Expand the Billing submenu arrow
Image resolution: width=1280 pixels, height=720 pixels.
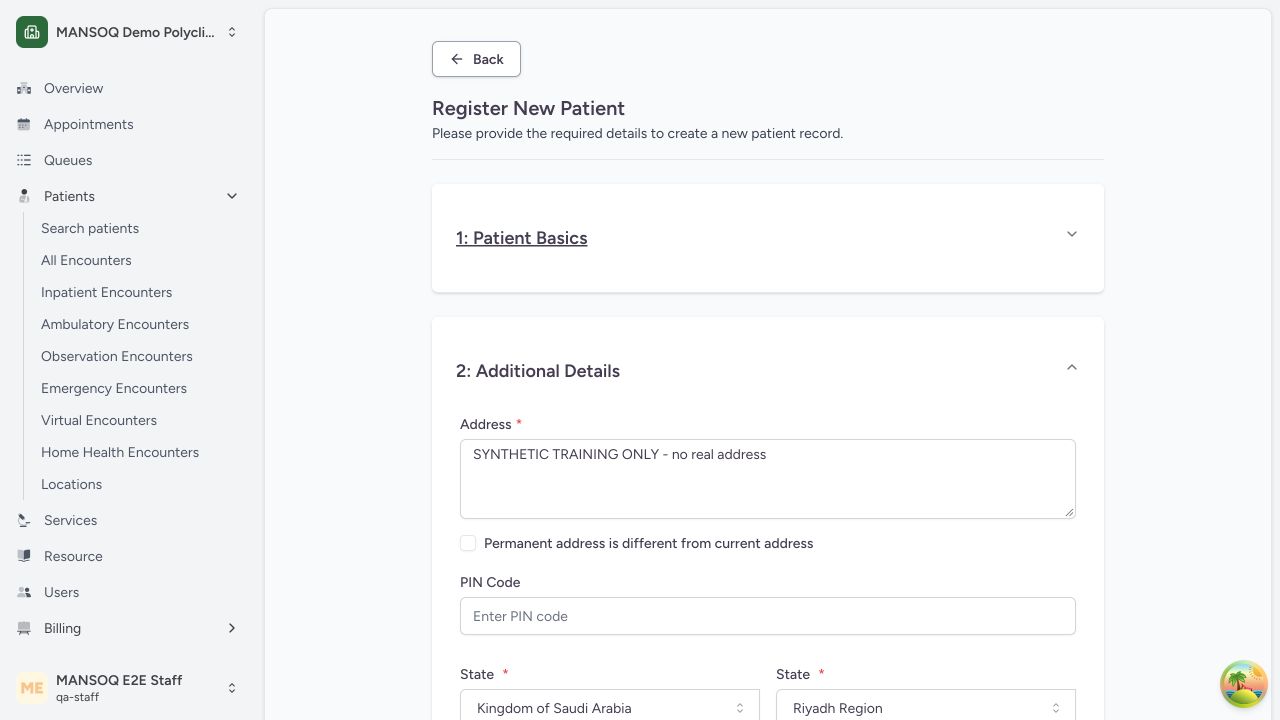tap(232, 628)
